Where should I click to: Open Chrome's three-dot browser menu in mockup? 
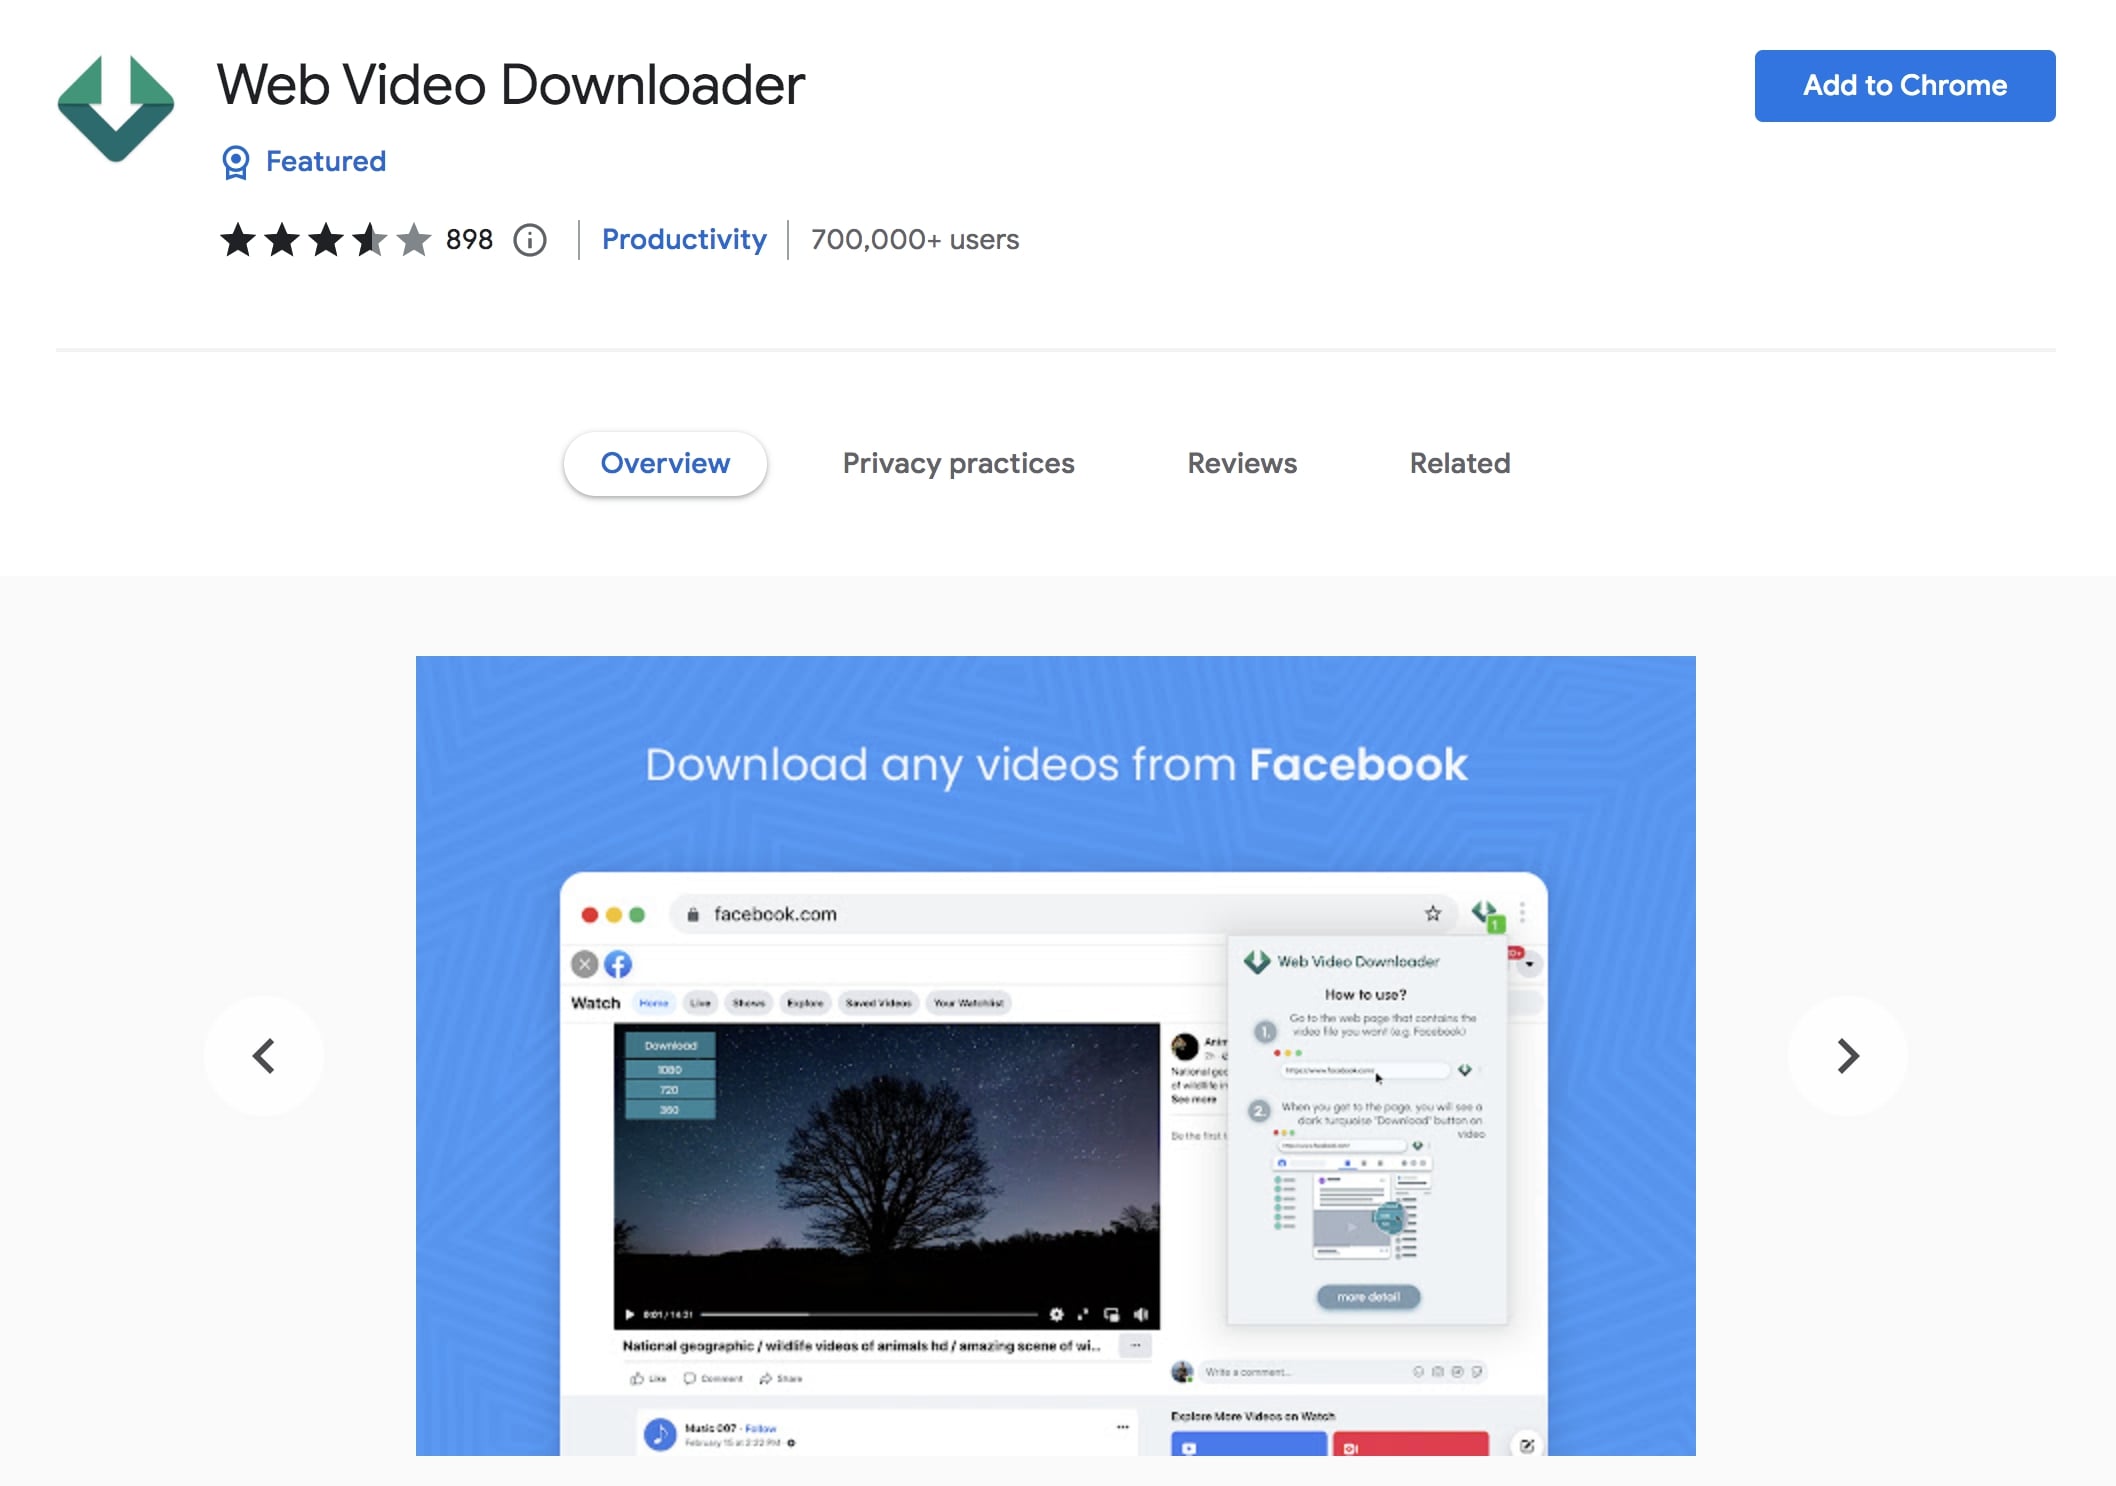1523,913
